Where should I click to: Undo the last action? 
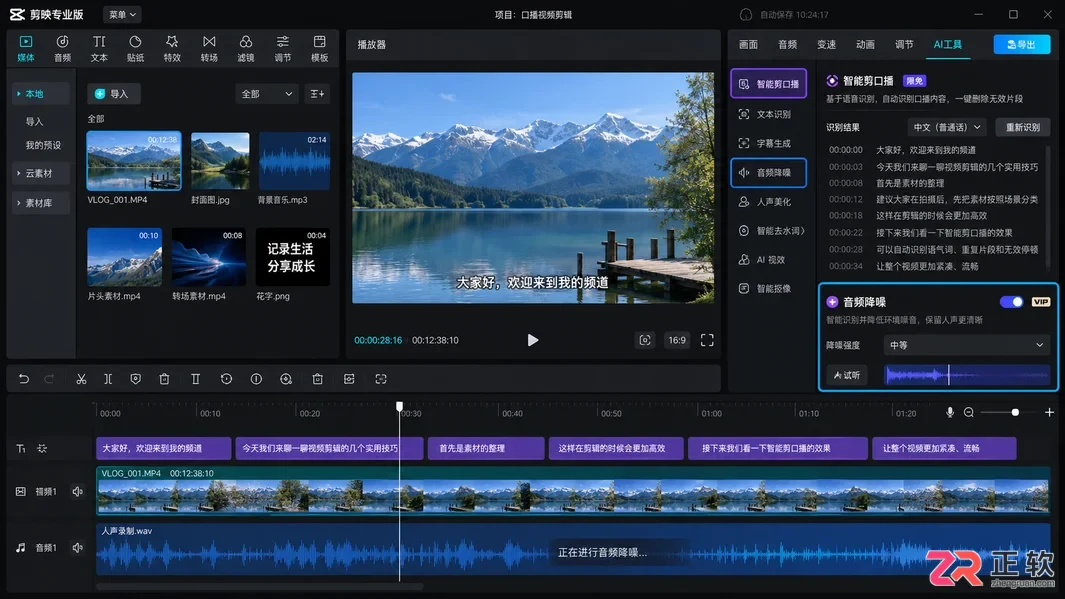[x=24, y=379]
